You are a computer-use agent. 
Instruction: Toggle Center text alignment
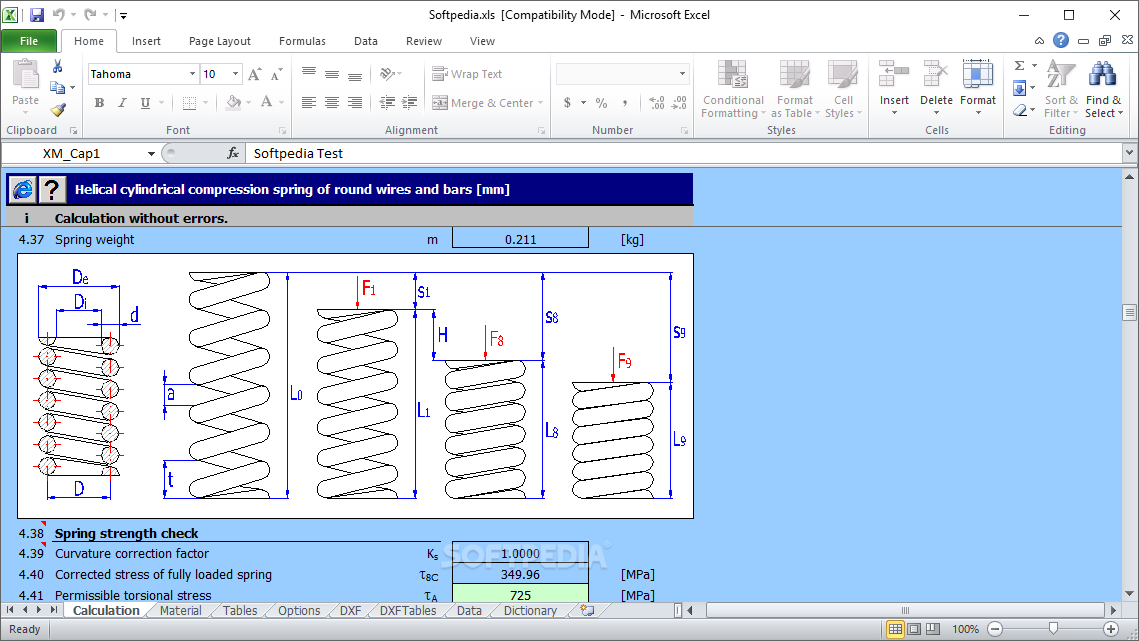[332, 102]
